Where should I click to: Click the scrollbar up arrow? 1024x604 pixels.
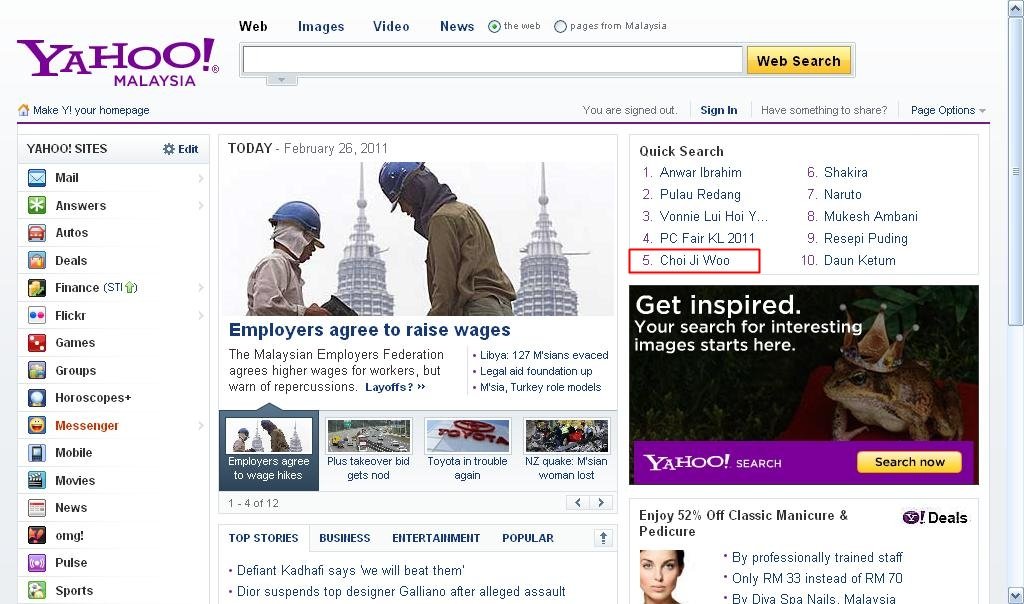(1015, 8)
